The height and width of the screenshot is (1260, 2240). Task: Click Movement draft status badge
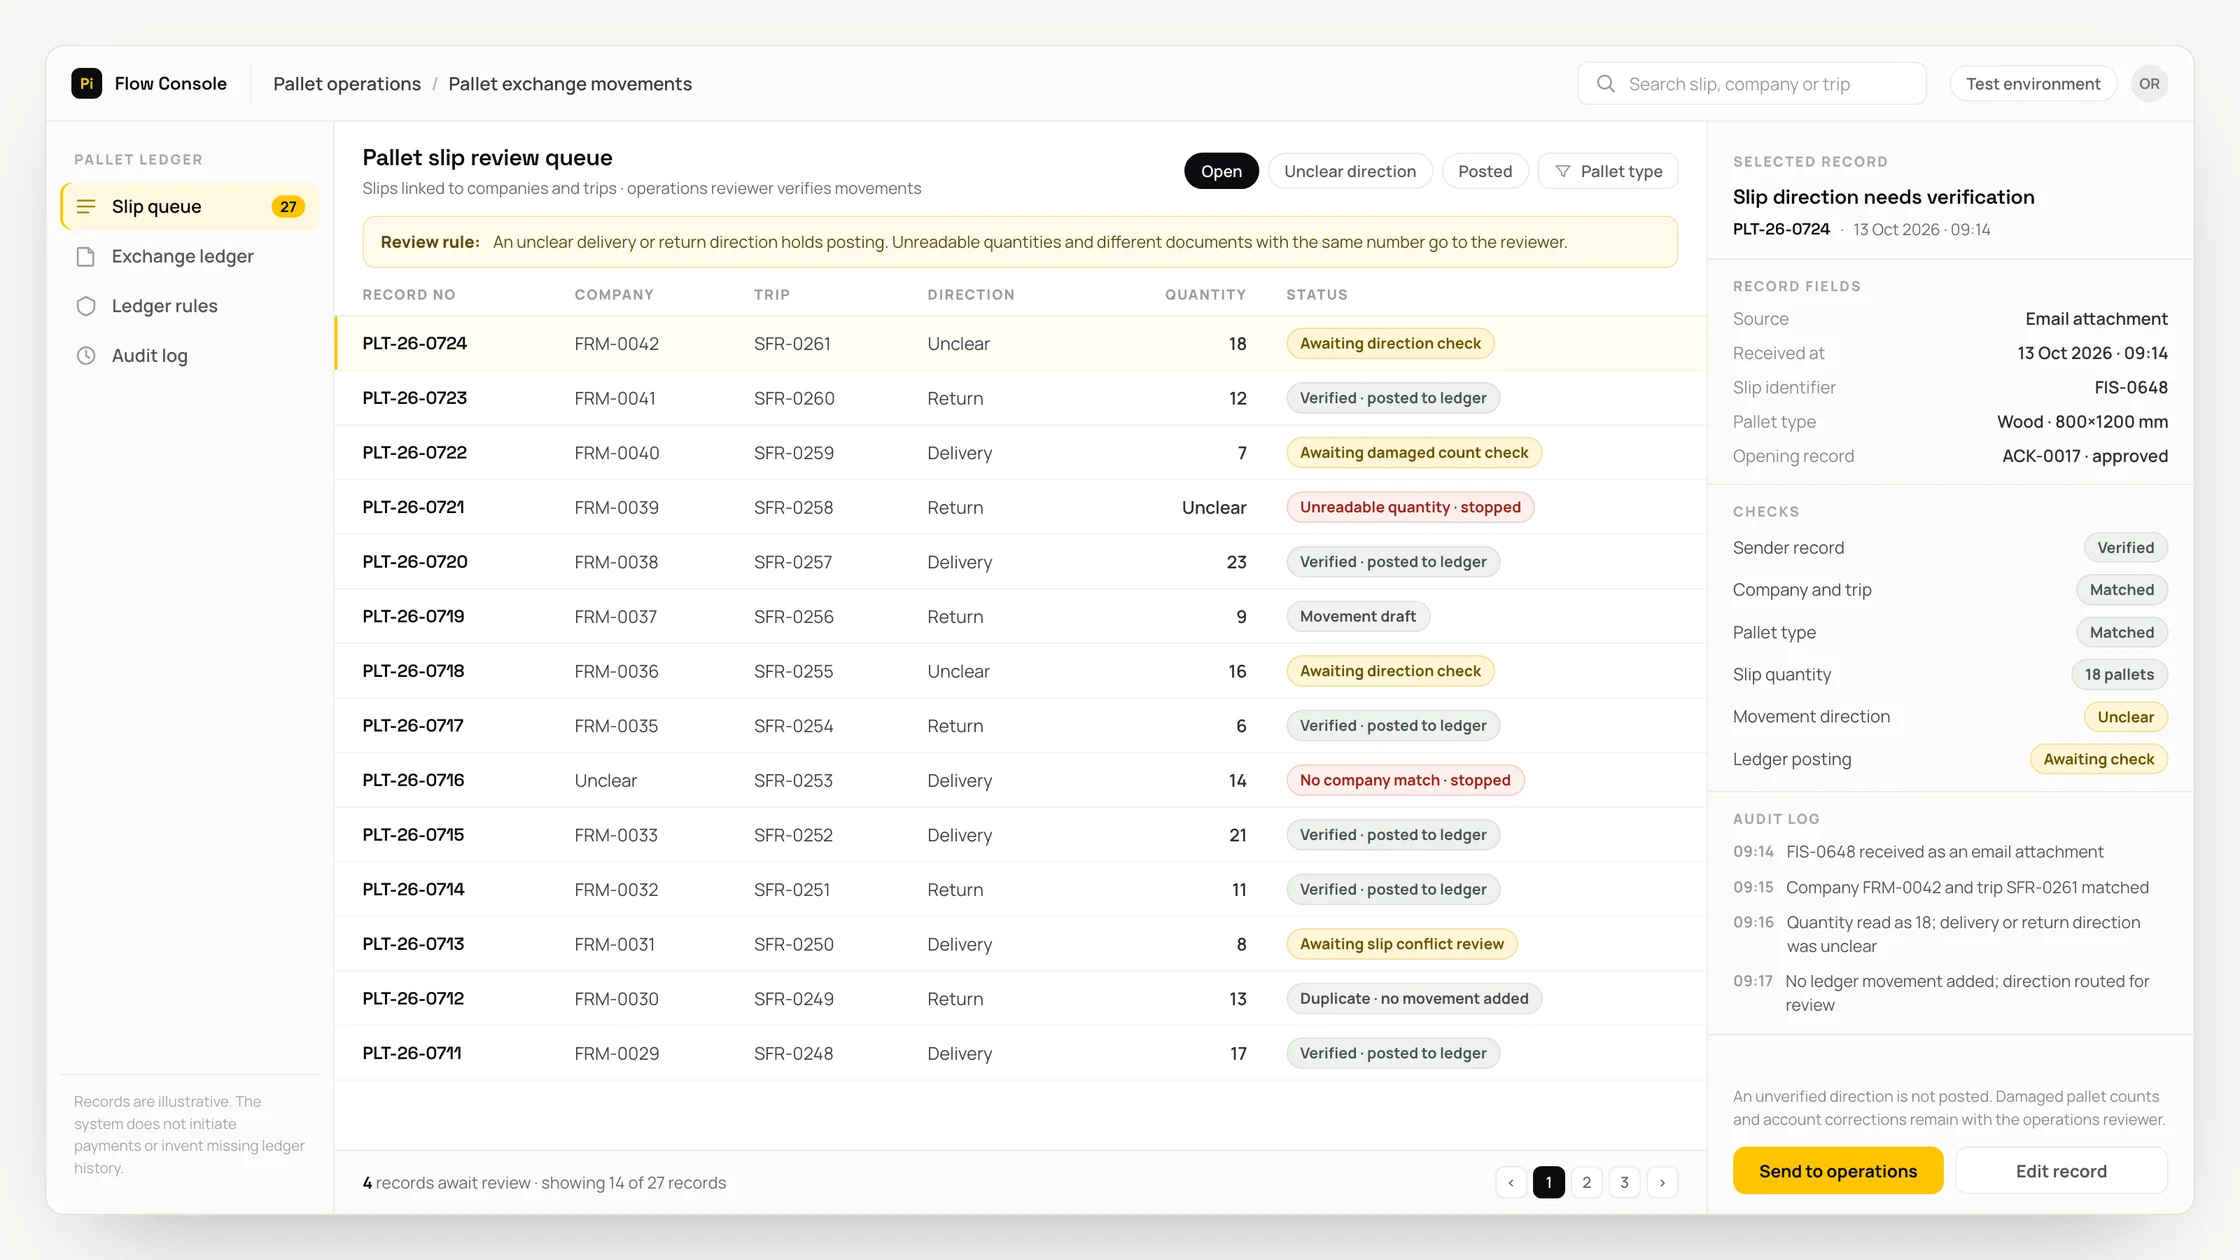(1358, 617)
